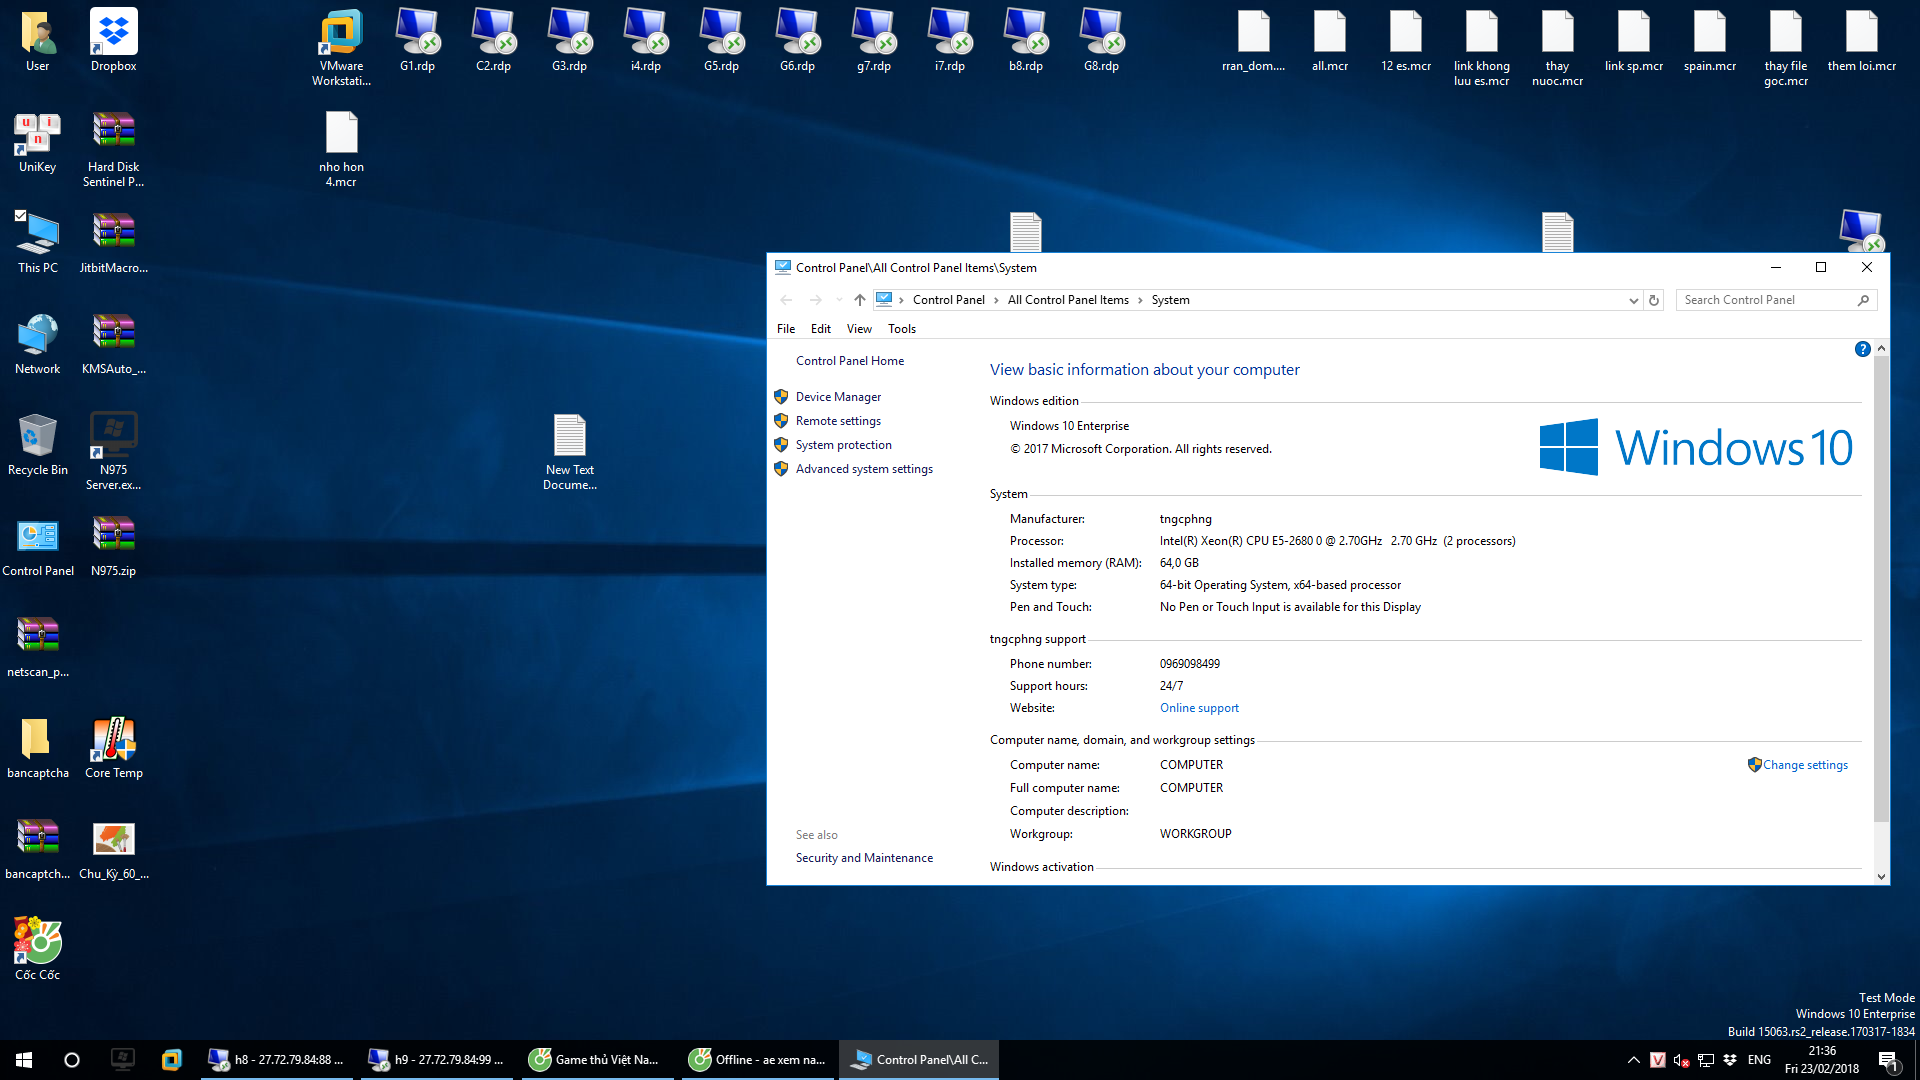
Task: Switch to h9 - 27.72.79.84:99 taskbar window
Action: tap(436, 1060)
